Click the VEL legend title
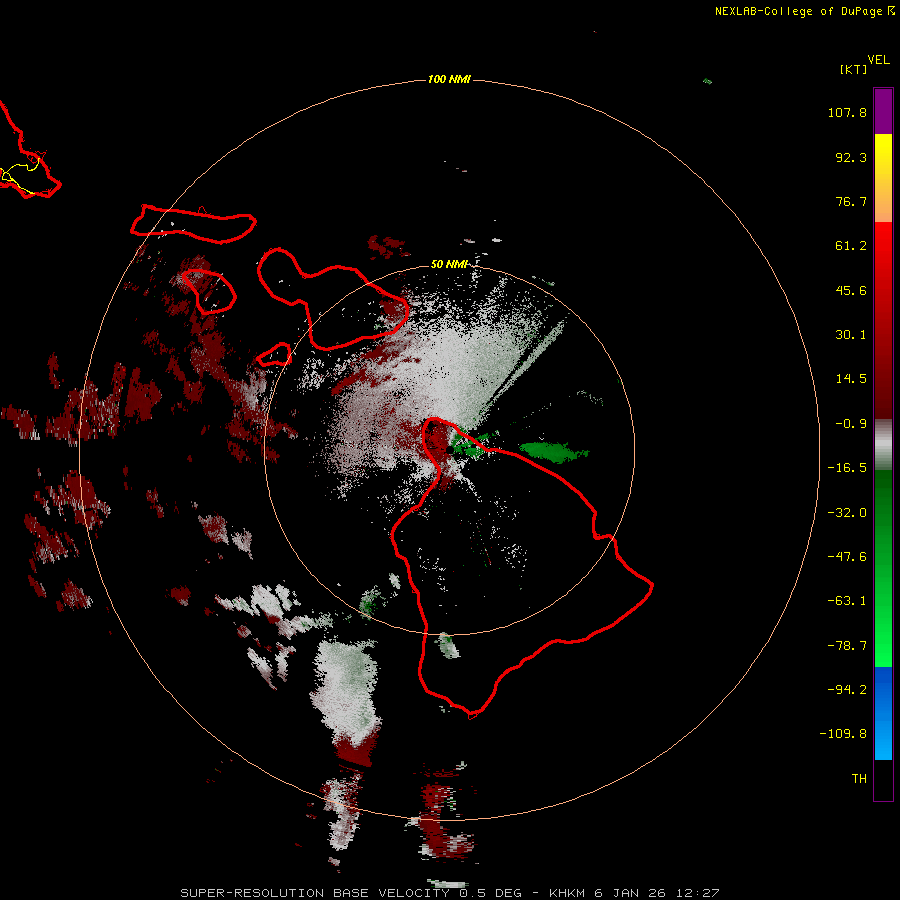 click(x=879, y=59)
